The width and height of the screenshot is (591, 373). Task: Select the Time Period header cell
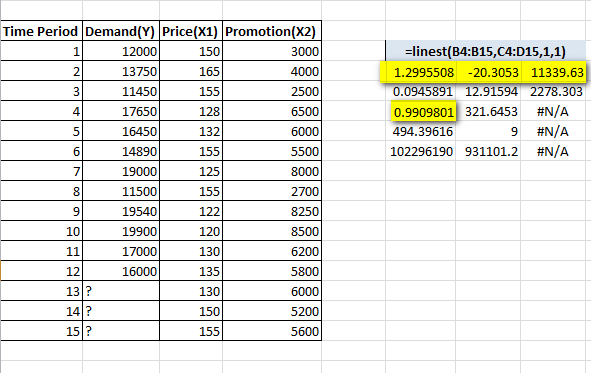(x=41, y=31)
